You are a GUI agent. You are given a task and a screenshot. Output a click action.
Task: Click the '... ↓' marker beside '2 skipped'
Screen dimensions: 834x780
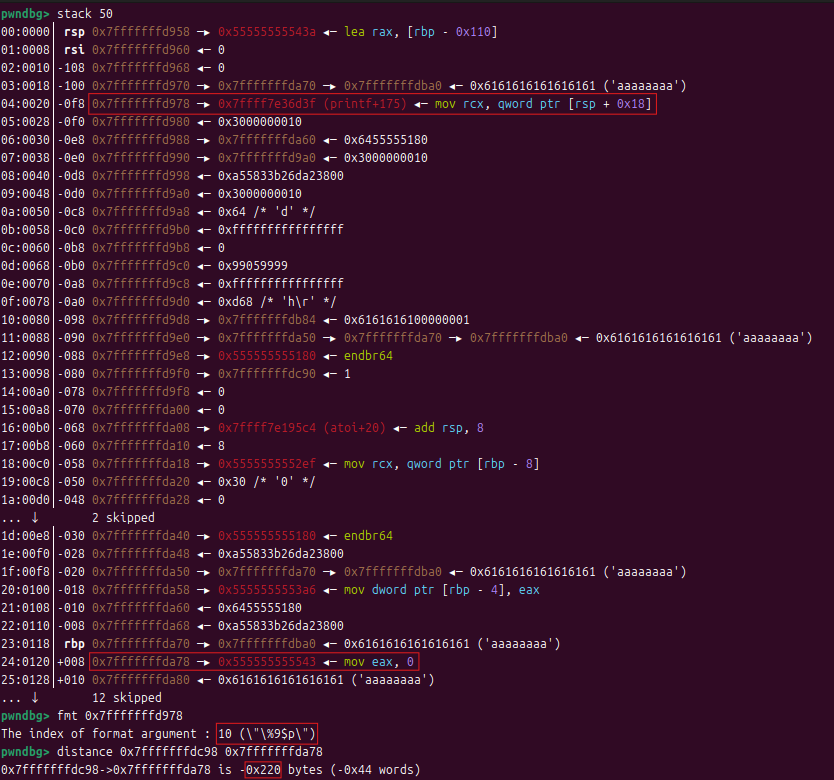(x=20, y=518)
